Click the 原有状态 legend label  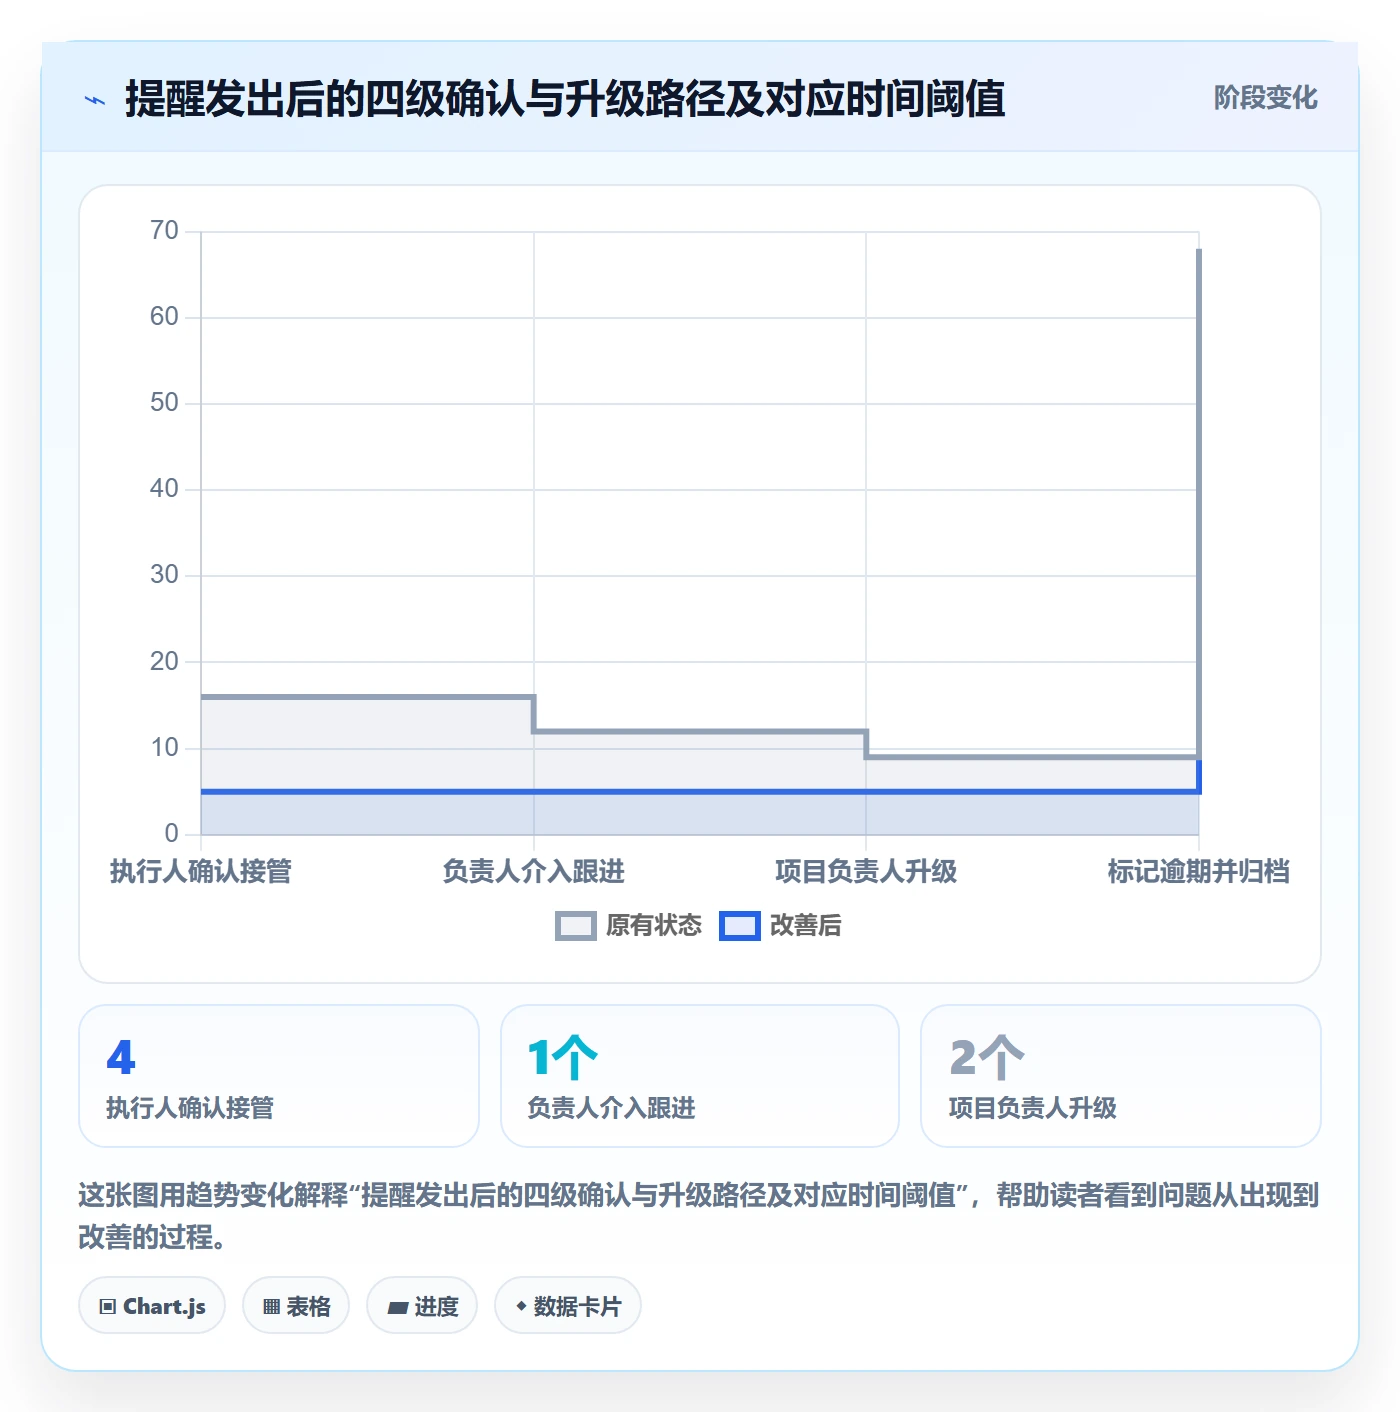click(654, 926)
